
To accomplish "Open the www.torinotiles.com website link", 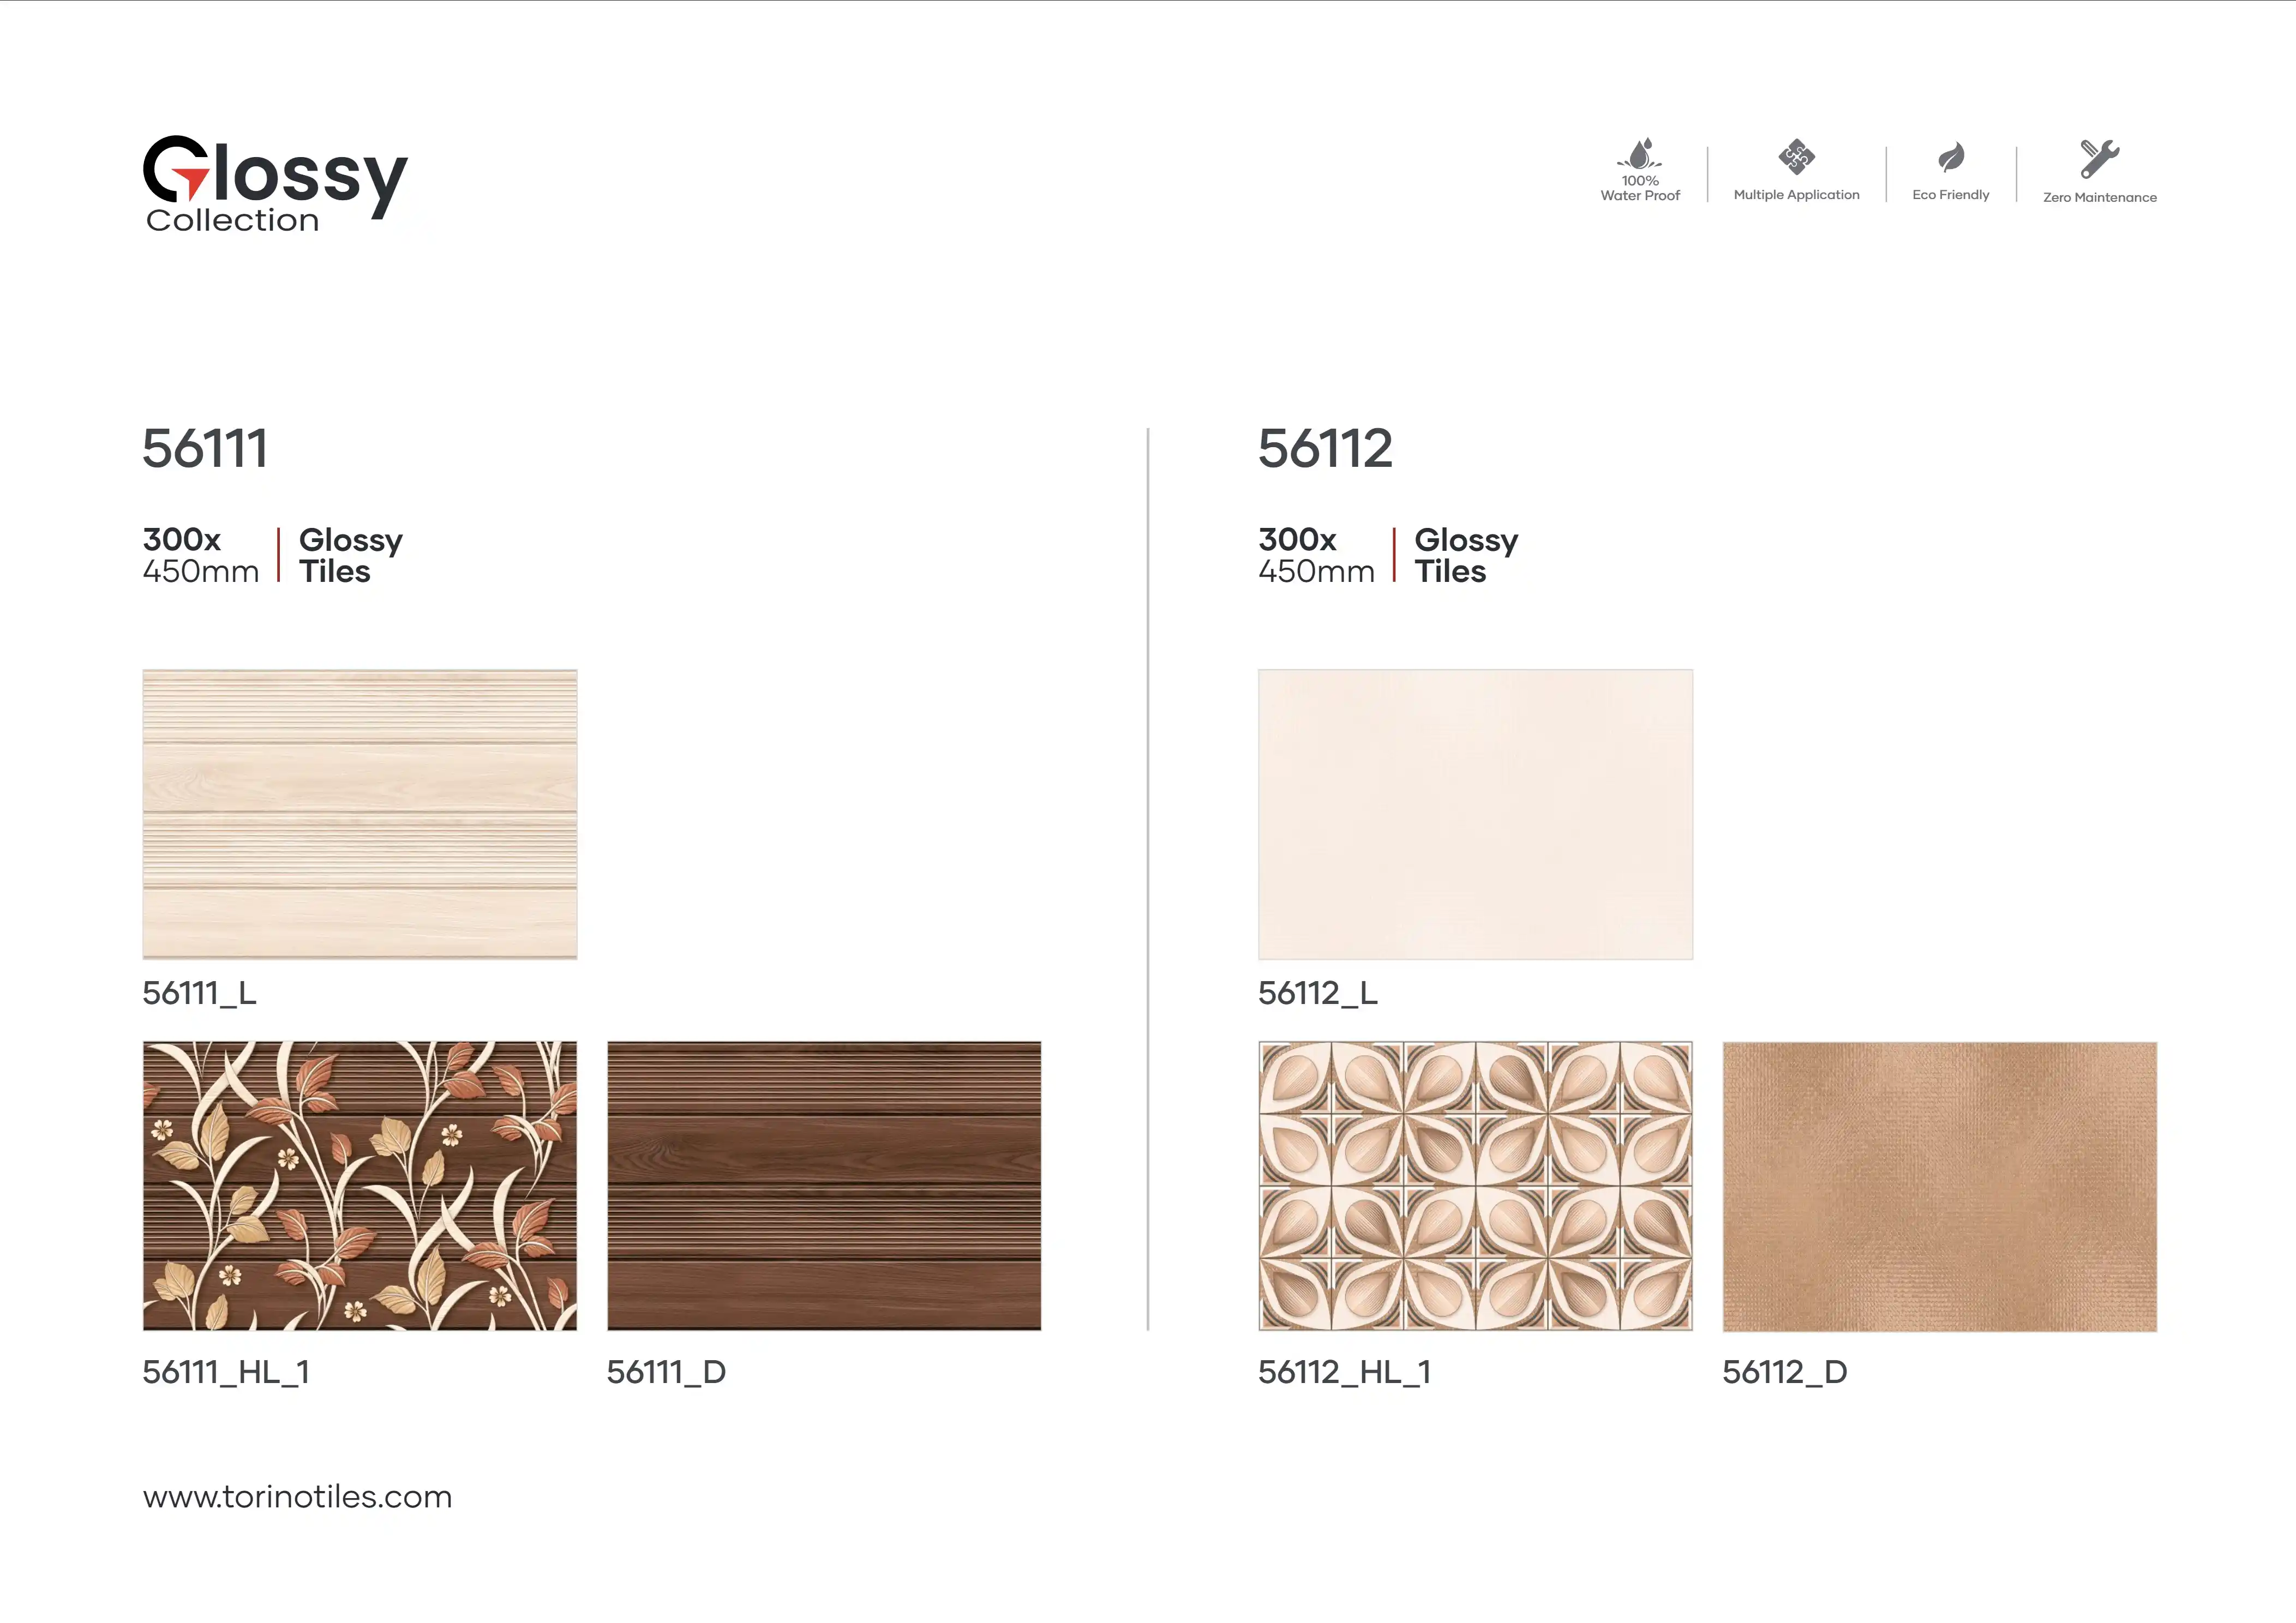I will point(297,1496).
